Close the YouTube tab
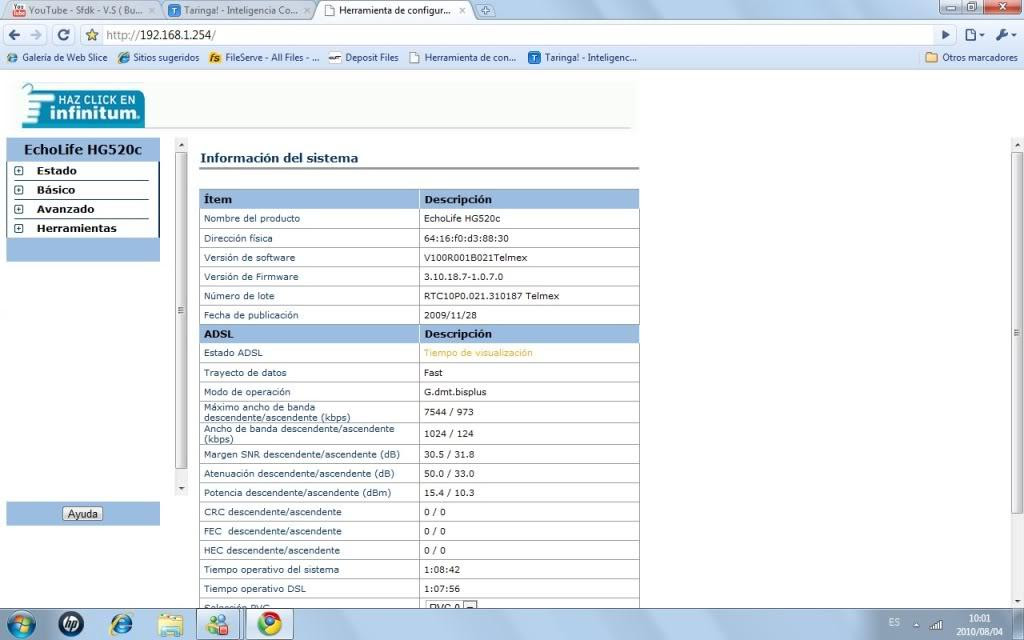Screen dimensions: 1024x640 pyautogui.click(x=153, y=10)
